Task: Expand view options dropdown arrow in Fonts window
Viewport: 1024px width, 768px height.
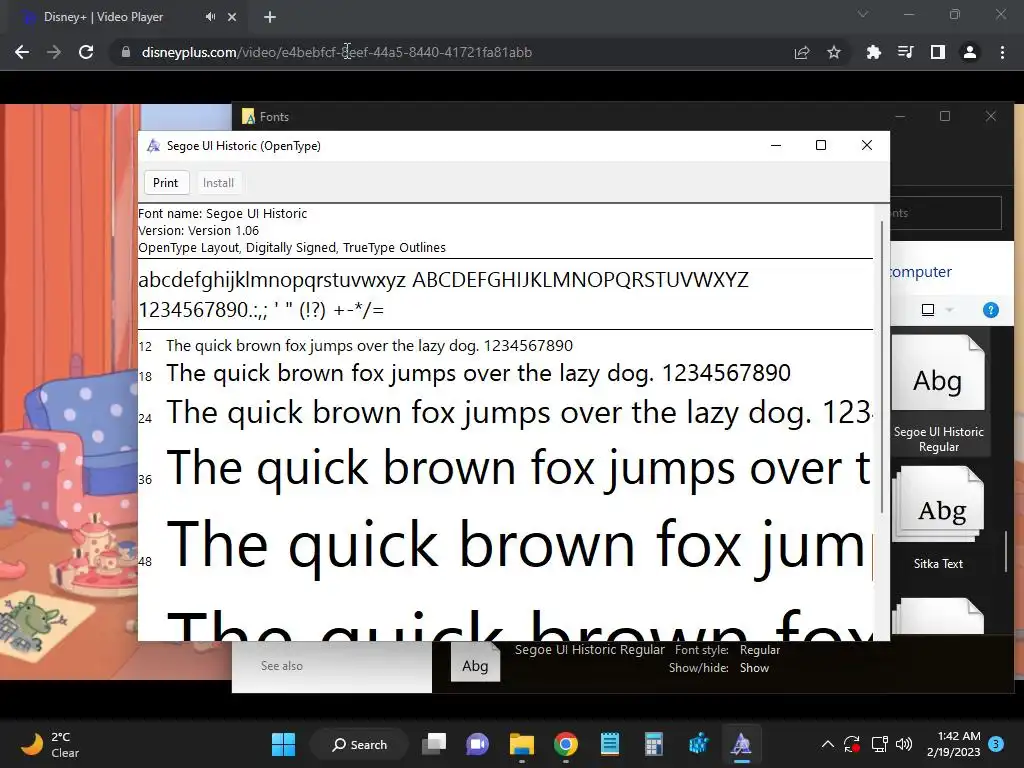Action: [x=950, y=310]
